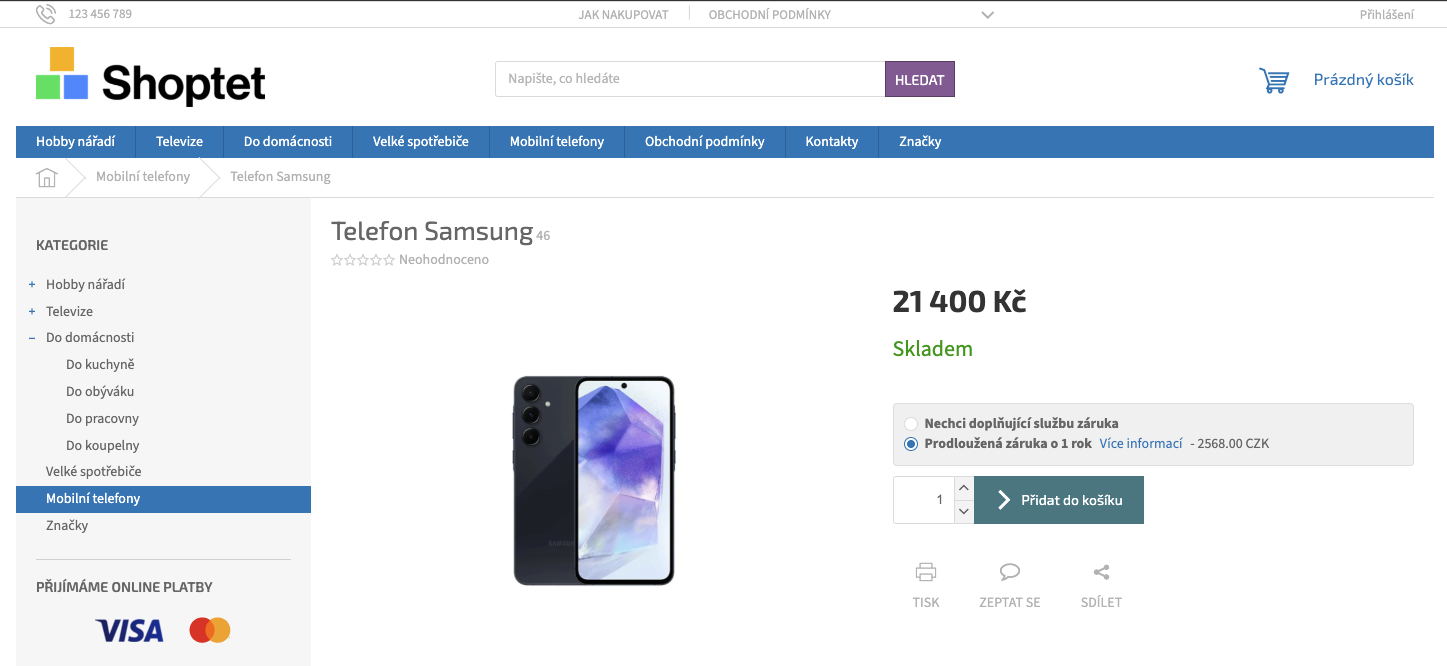
Task: Select 'Prodloužená záruka o 1 rok' radio
Action: click(910, 444)
